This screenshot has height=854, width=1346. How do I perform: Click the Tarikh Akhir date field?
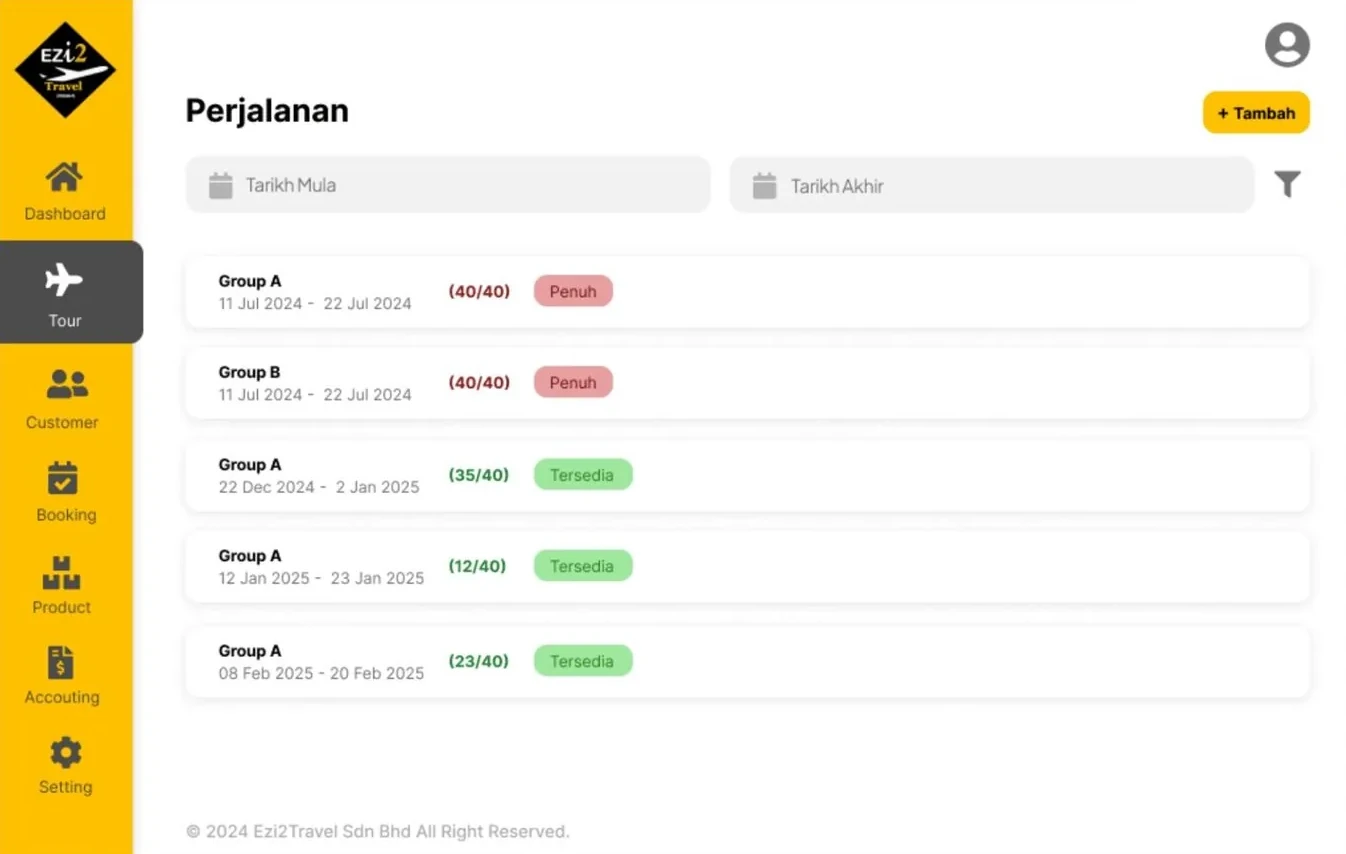pos(991,185)
